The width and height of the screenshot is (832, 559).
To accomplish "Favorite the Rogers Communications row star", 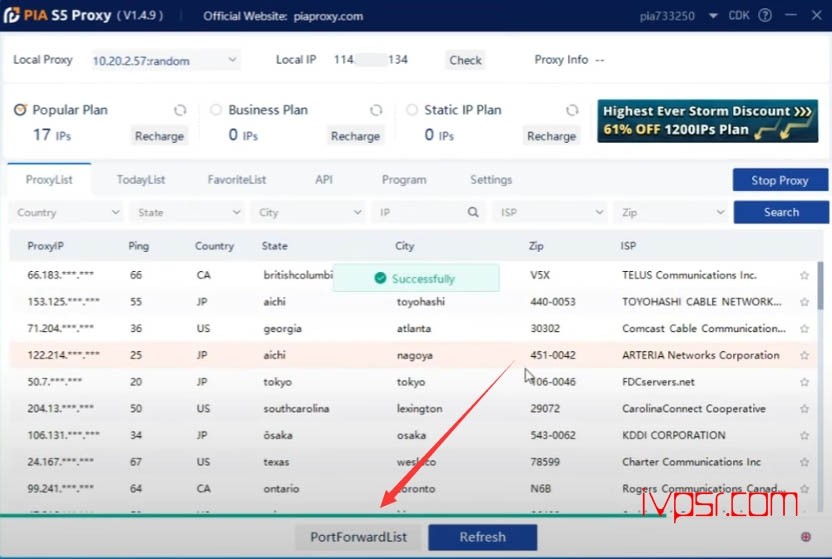I will point(804,488).
